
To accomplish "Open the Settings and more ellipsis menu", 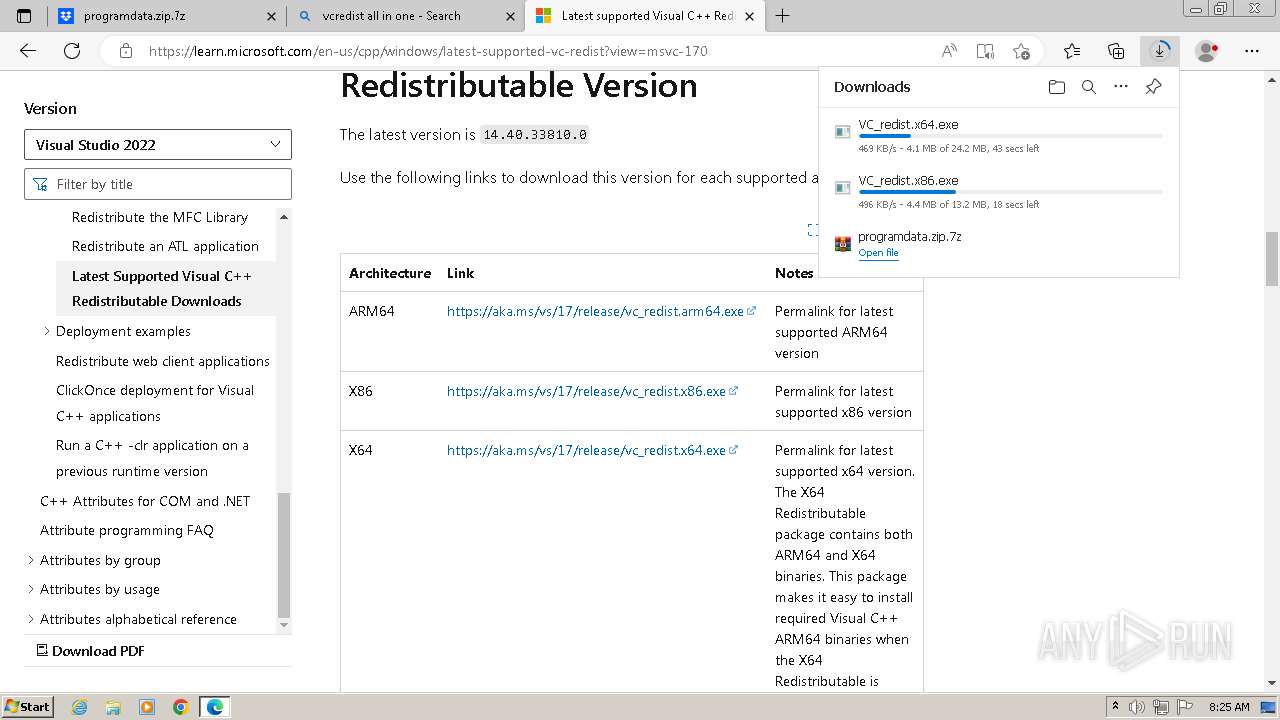I will click(x=1252, y=51).
